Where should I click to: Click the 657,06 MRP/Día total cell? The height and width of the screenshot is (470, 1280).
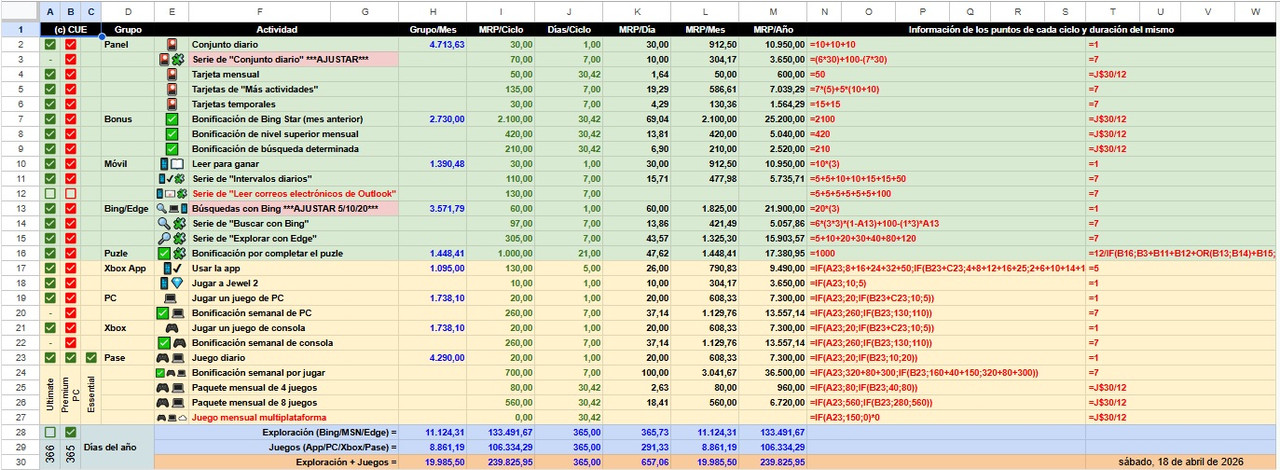[x=637, y=462]
